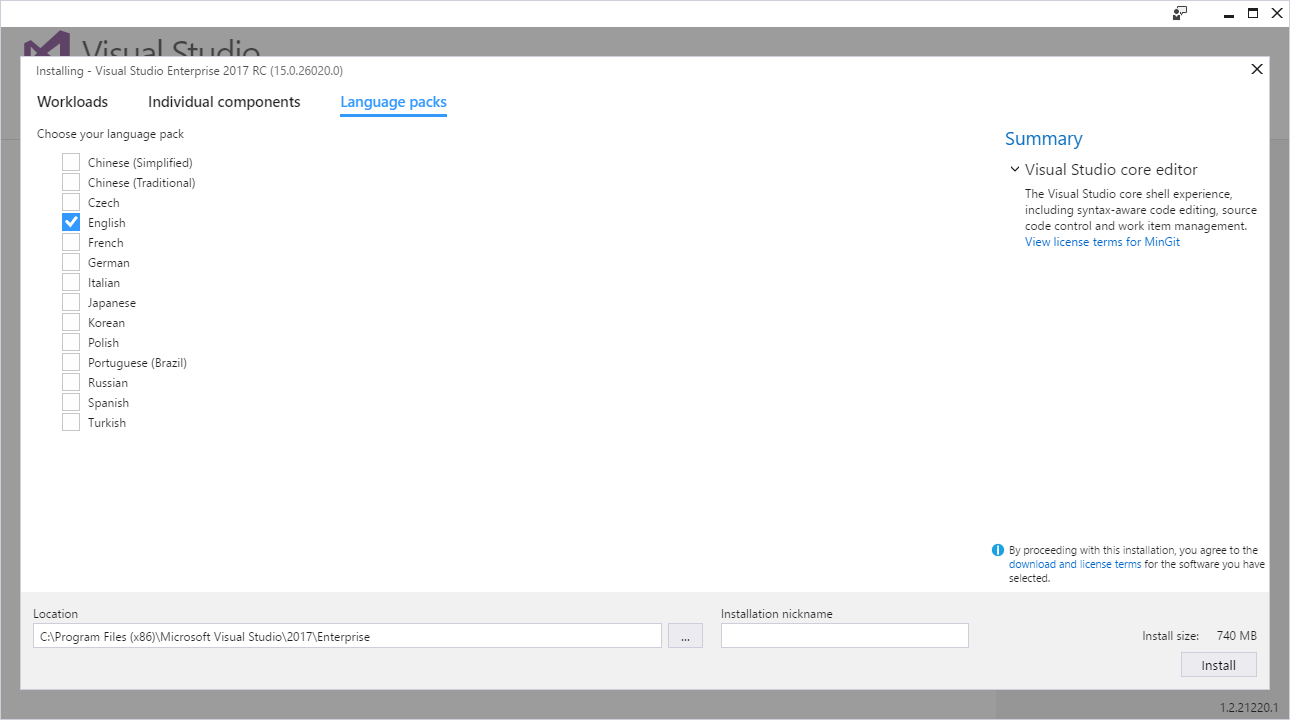1290x720 pixels.
Task: Minimize the installer window
Action: point(1229,14)
